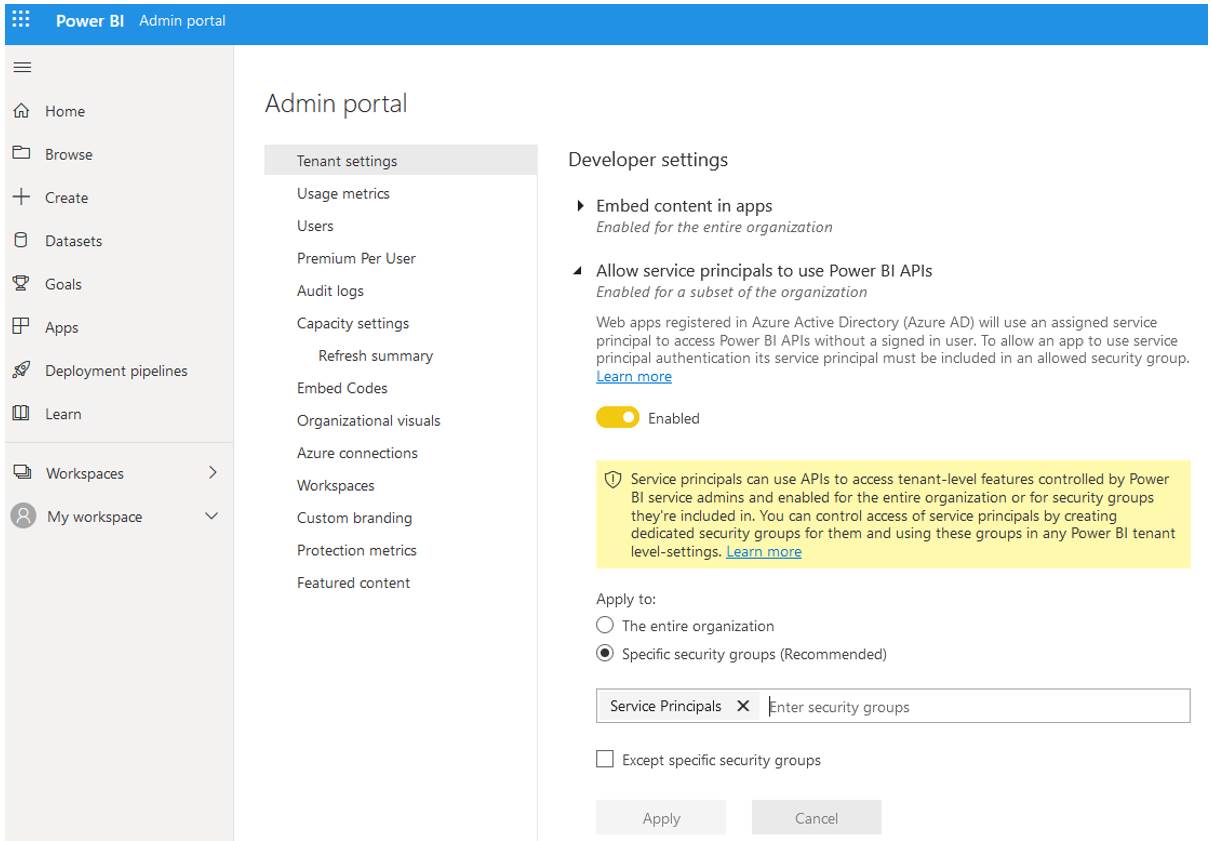The width and height of the screenshot is (1212, 841).
Task: Click the Datasets cylinder icon
Action: point(21,240)
